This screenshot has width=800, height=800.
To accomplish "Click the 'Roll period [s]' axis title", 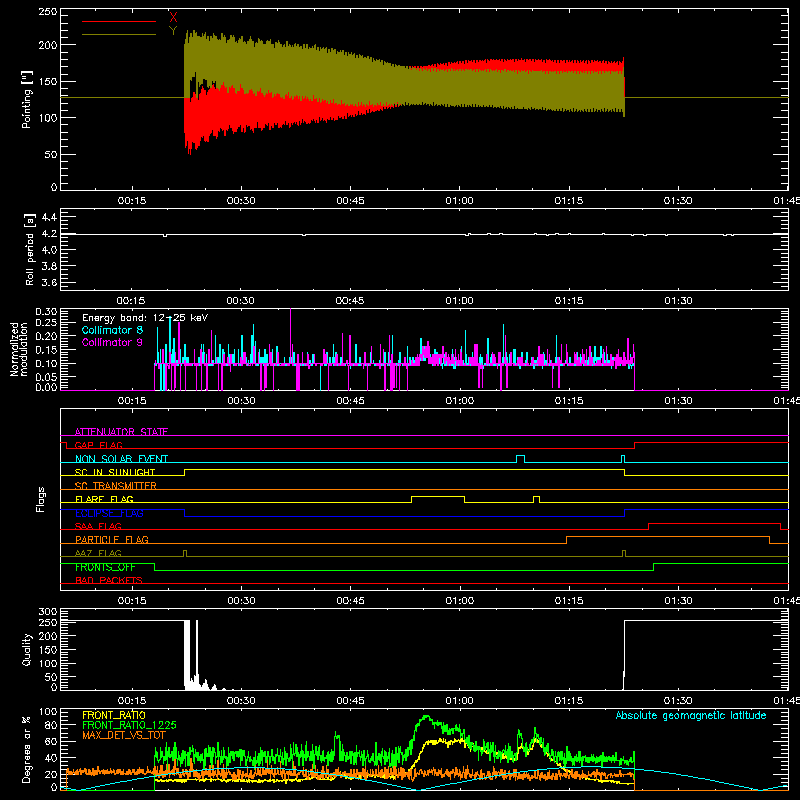I will (30, 249).
